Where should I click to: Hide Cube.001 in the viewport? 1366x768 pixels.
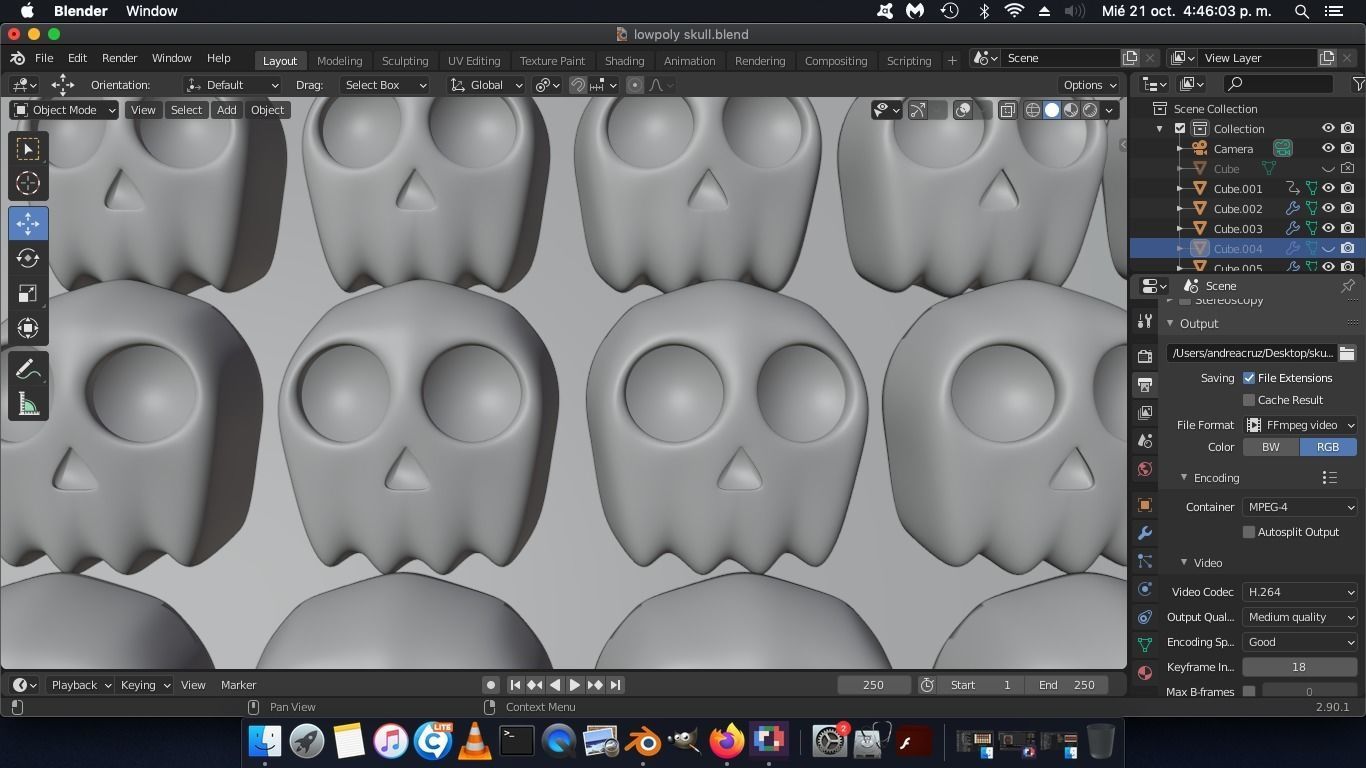1329,188
